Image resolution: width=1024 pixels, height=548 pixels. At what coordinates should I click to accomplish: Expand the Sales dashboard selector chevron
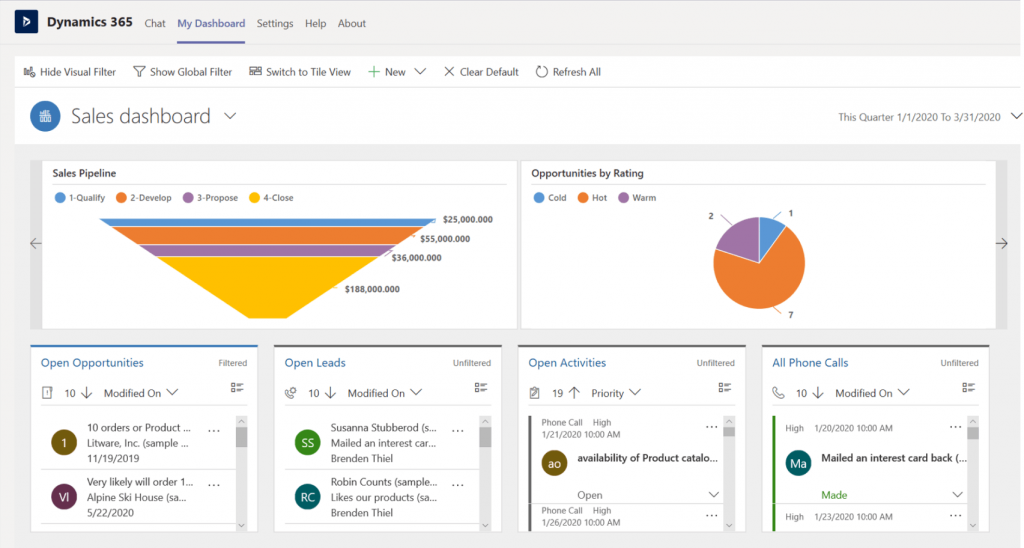230,116
